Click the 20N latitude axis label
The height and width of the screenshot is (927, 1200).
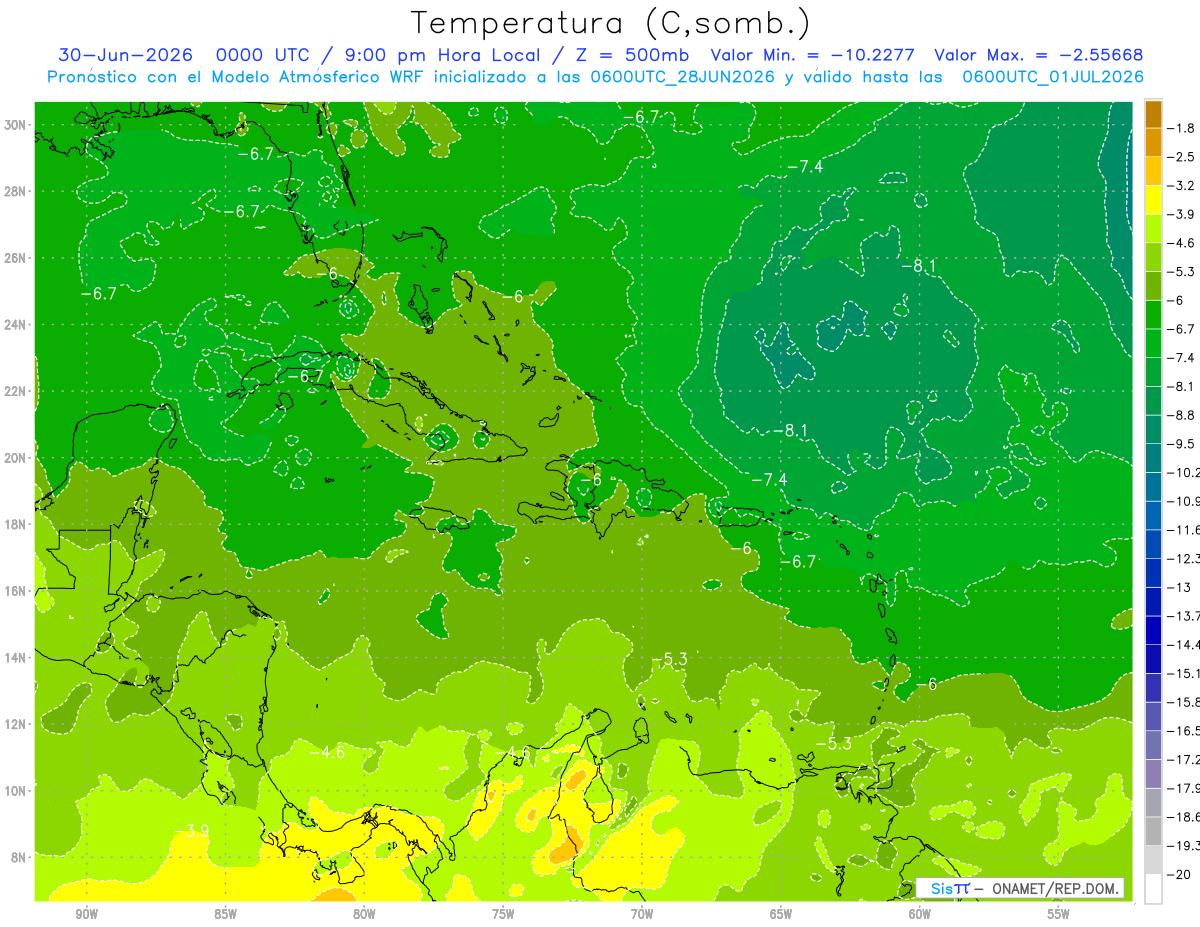point(17,458)
